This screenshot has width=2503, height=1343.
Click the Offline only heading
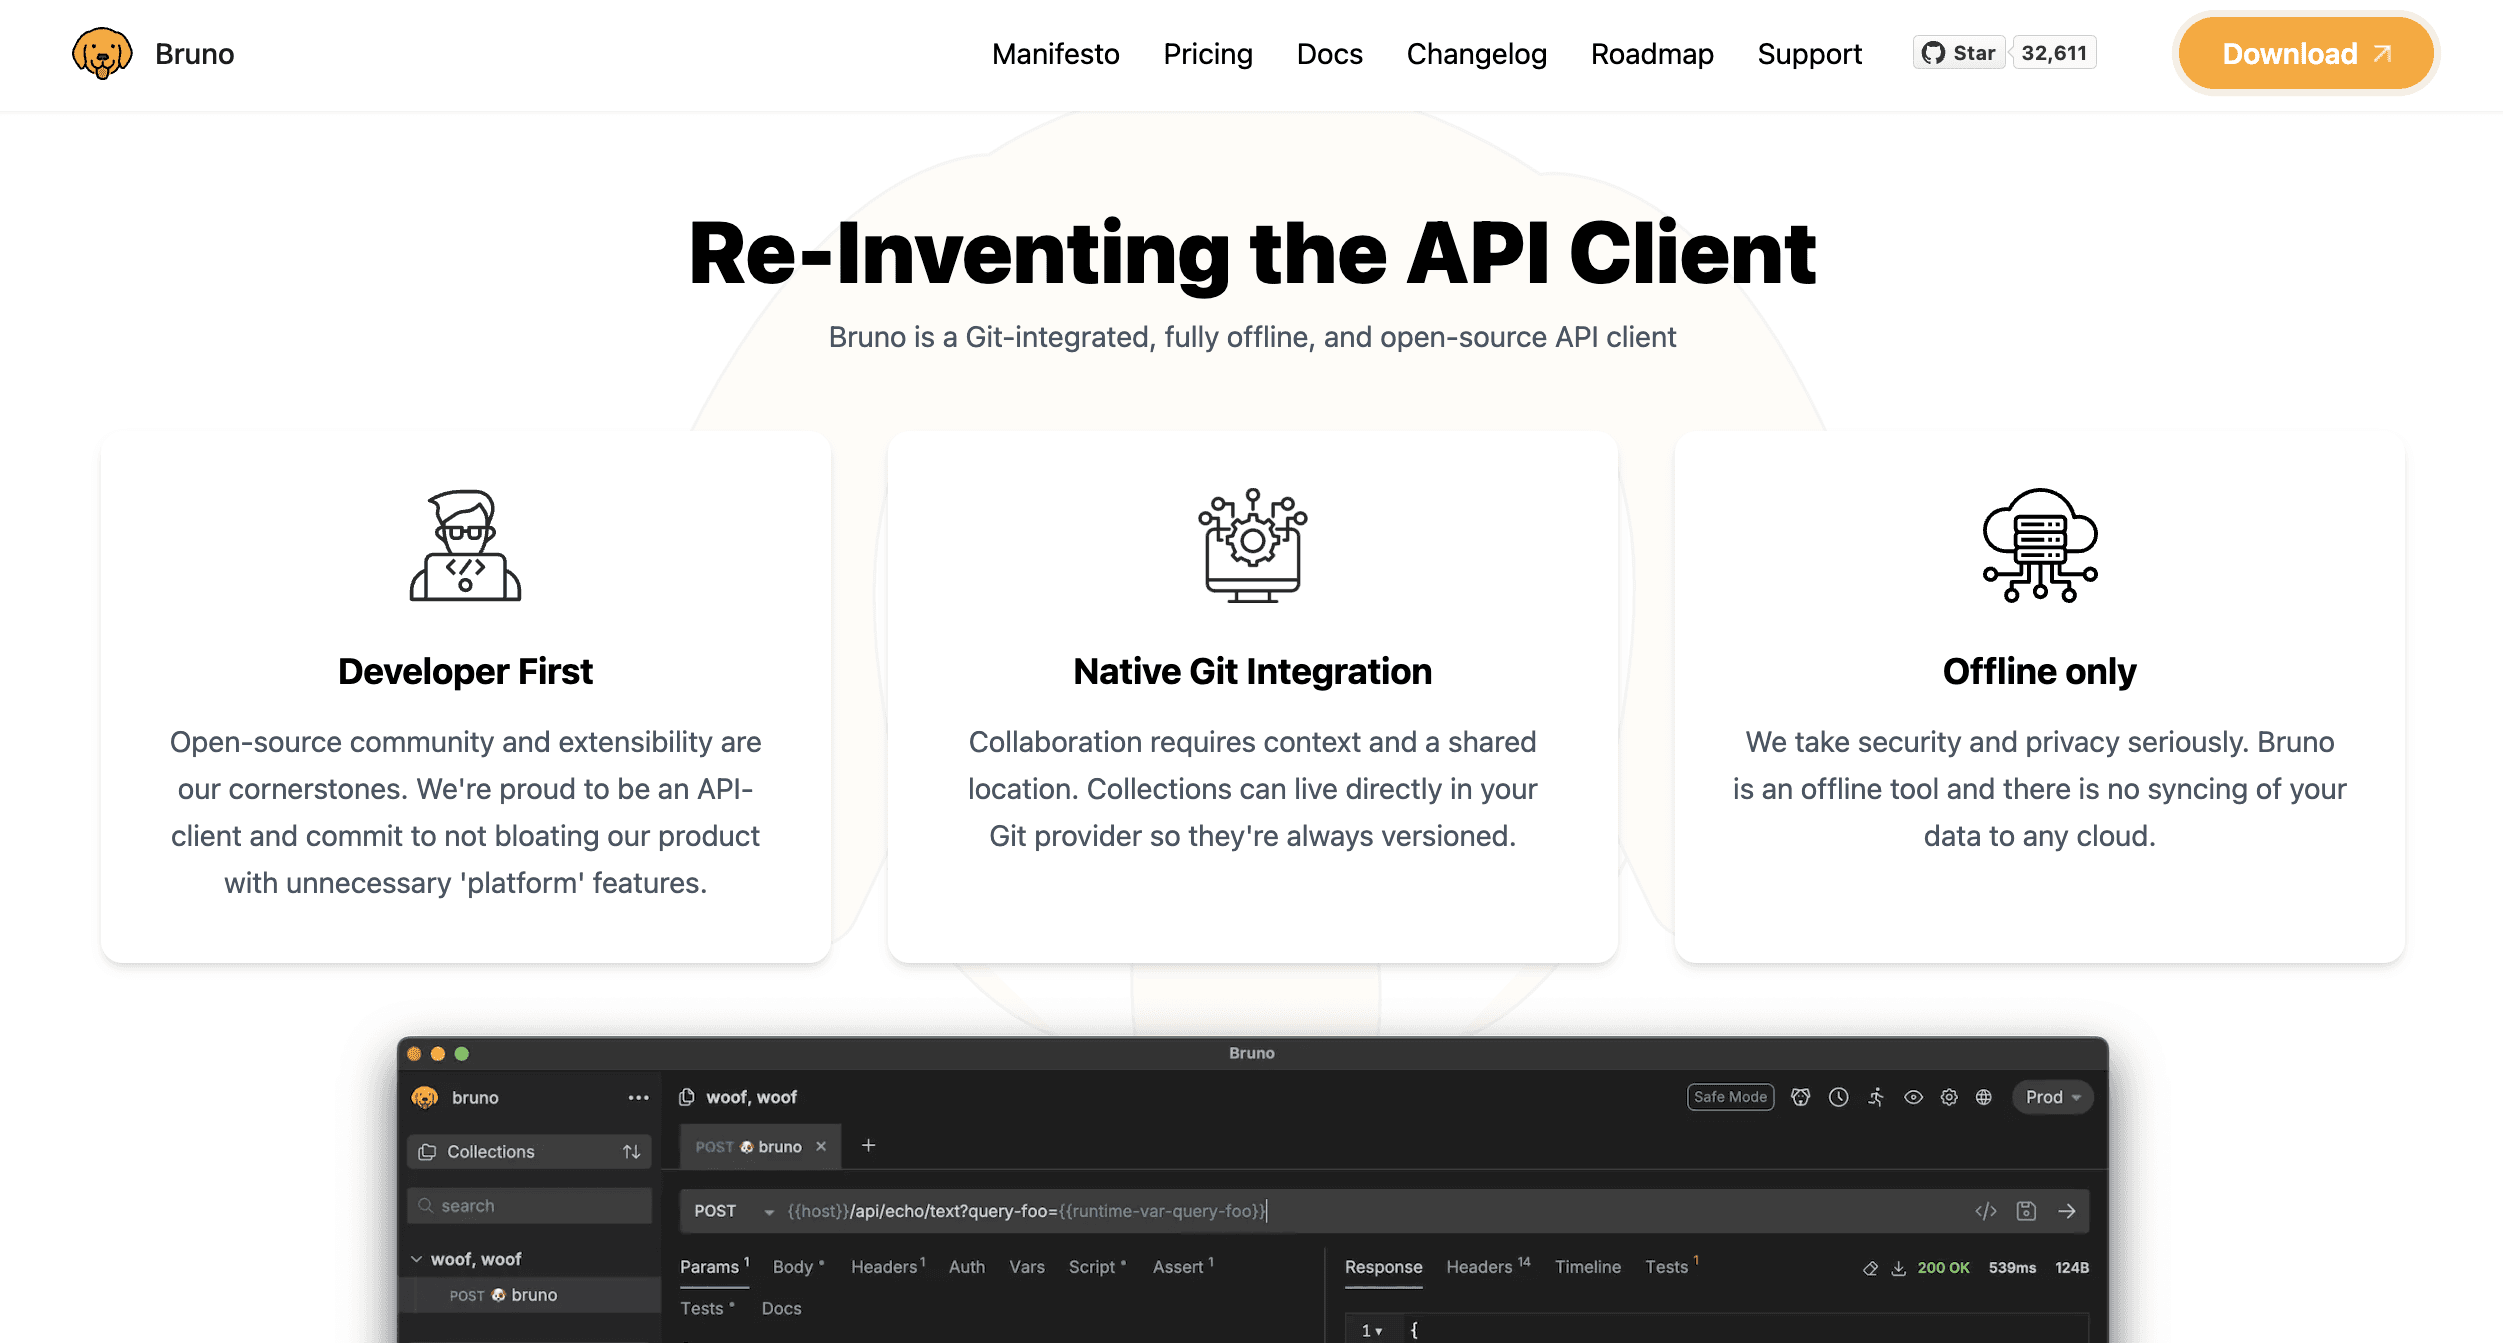(x=2039, y=671)
